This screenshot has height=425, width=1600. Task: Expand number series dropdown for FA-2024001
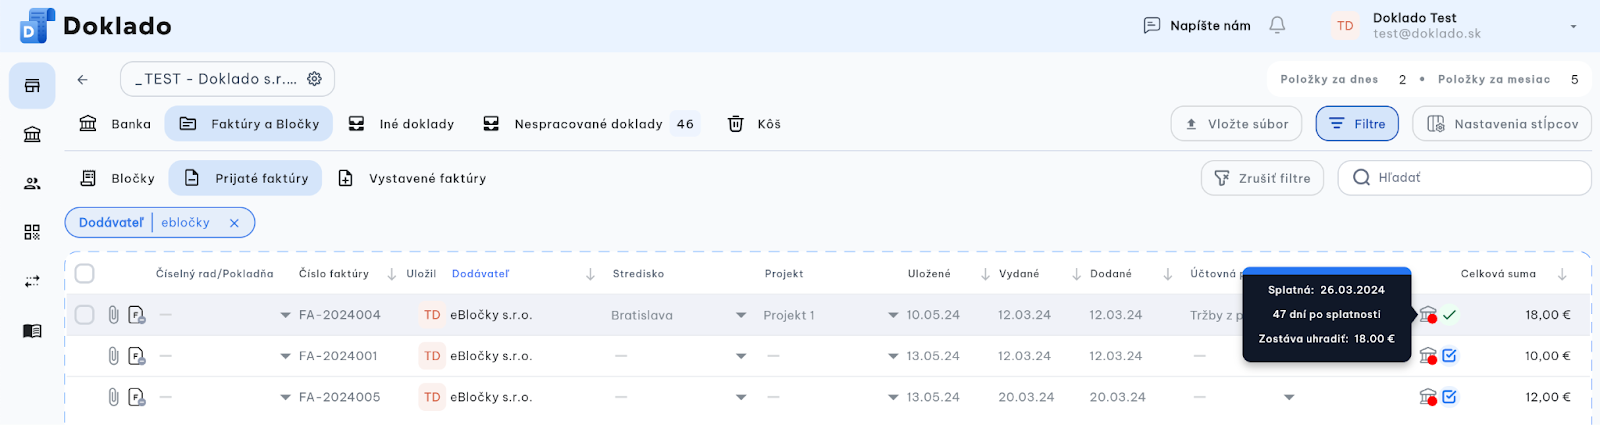pos(285,356)
